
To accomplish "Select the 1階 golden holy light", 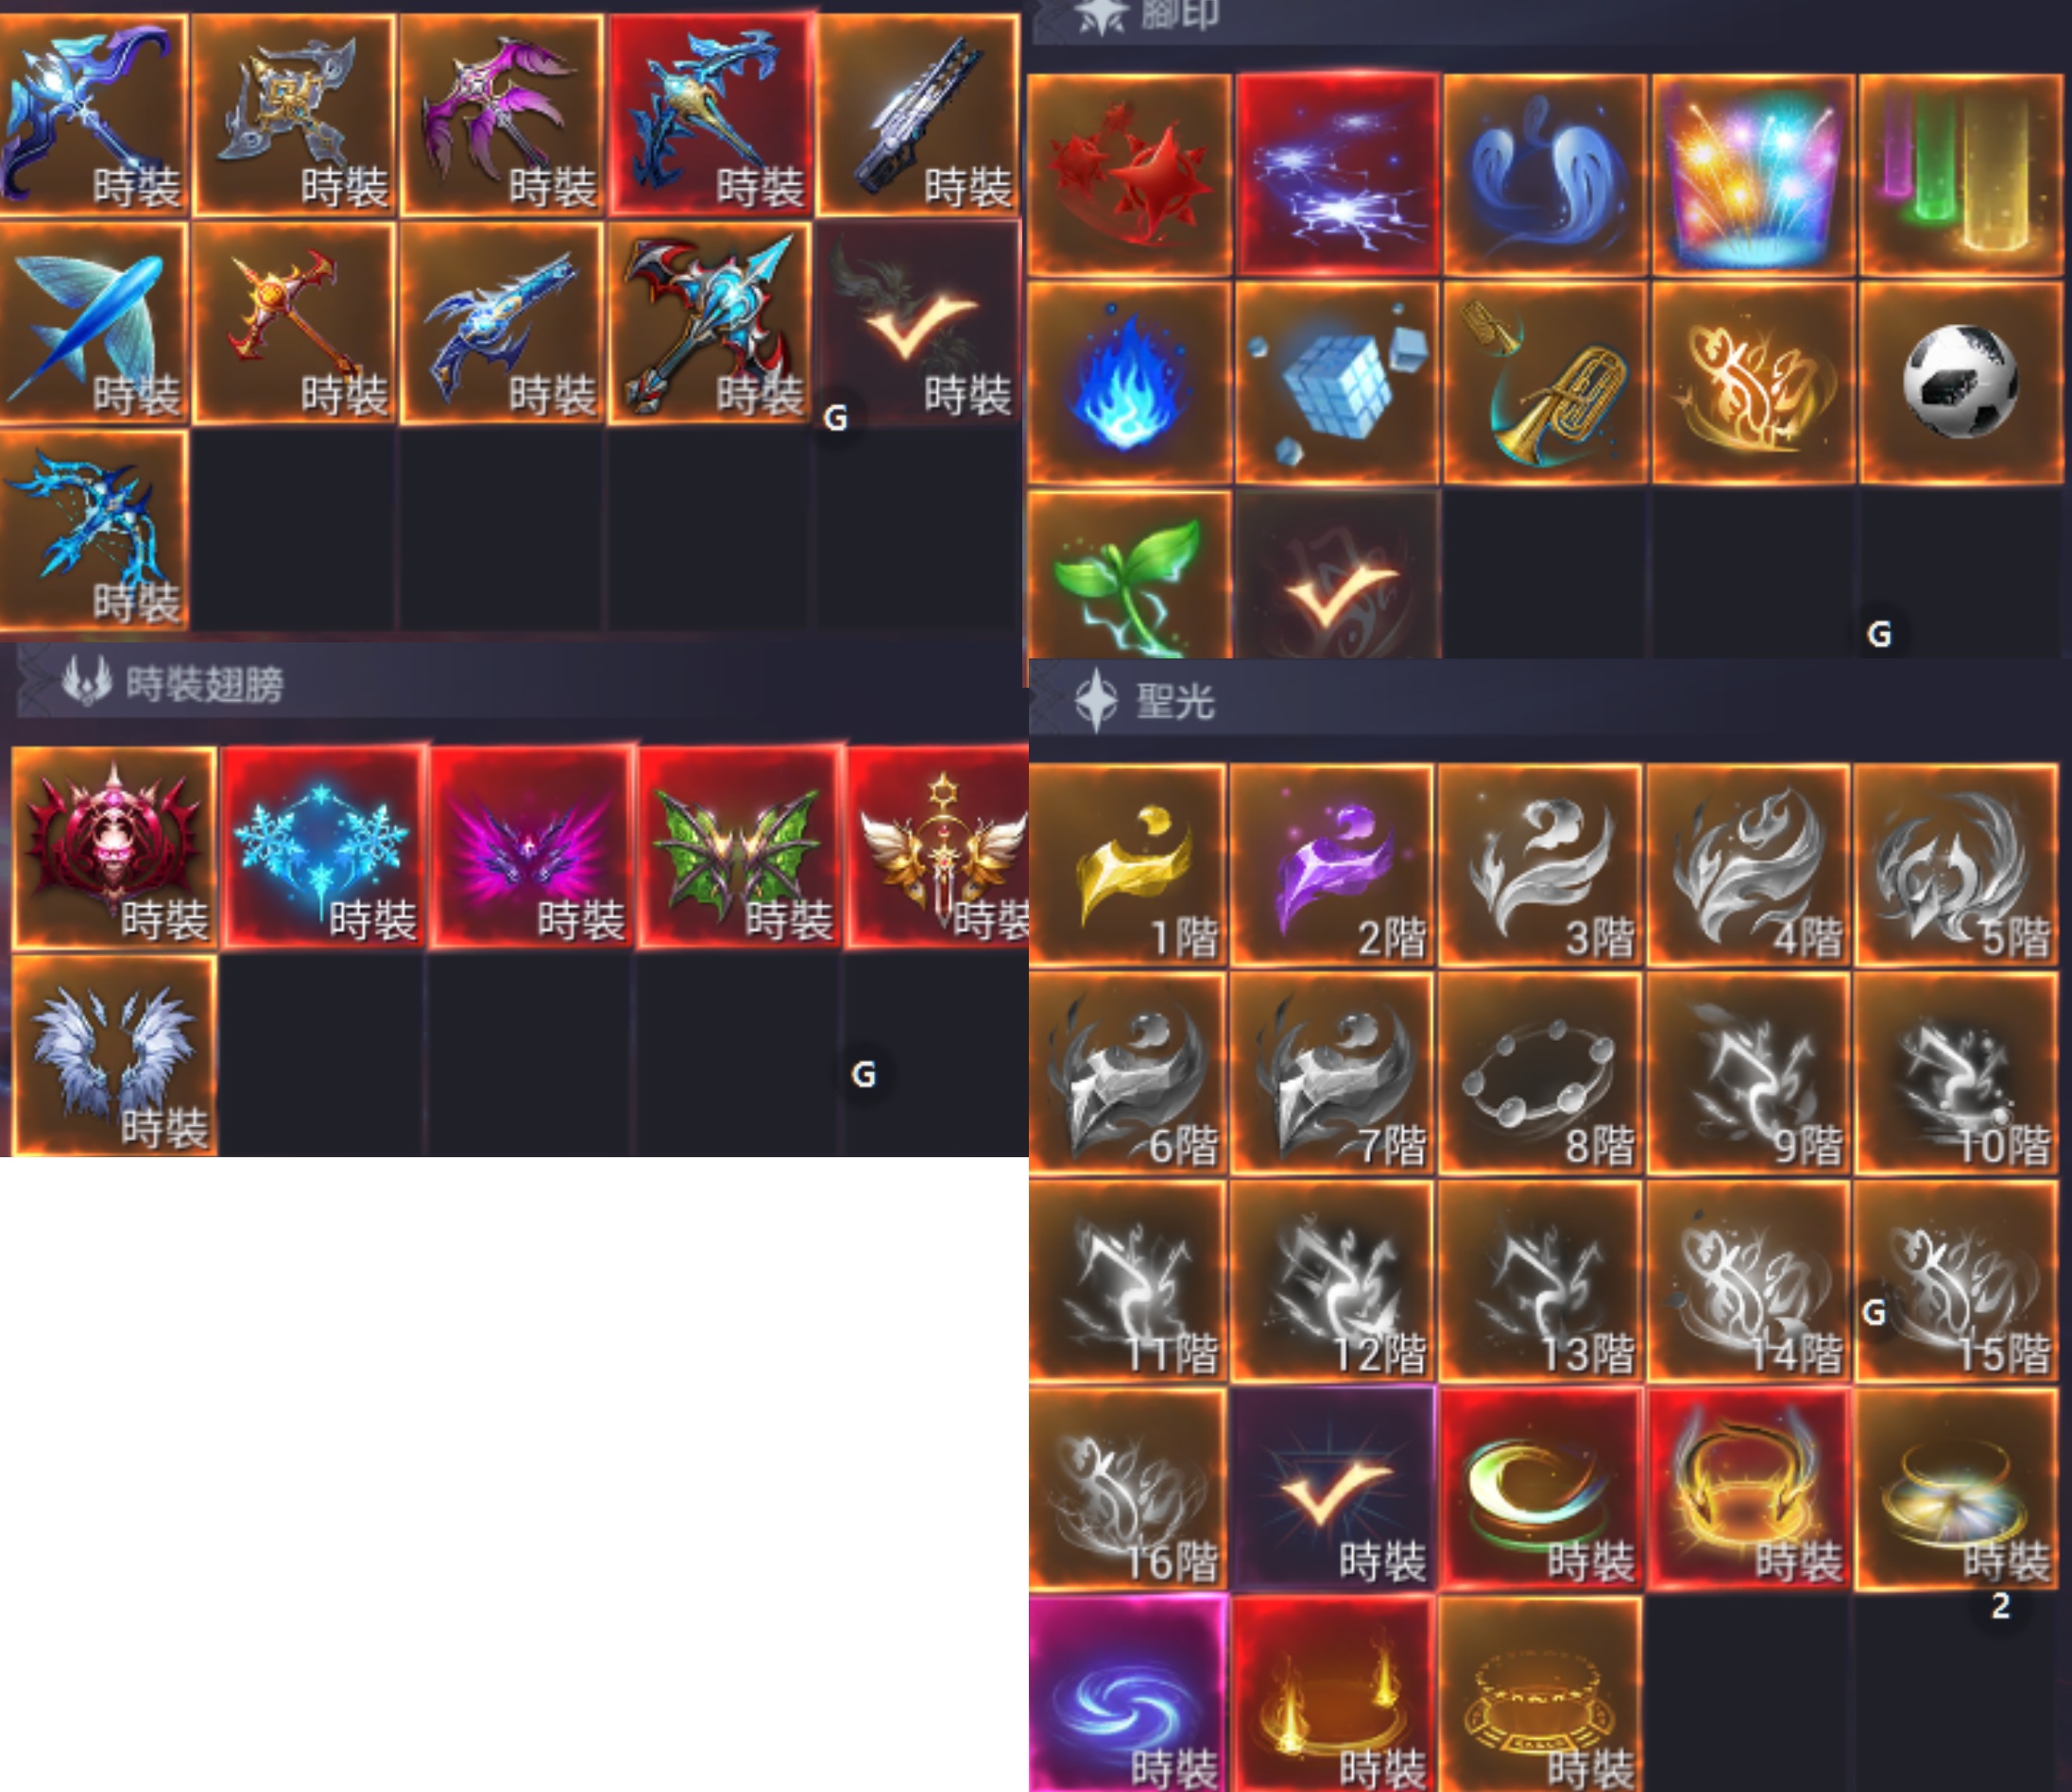I will [1128, 865].
